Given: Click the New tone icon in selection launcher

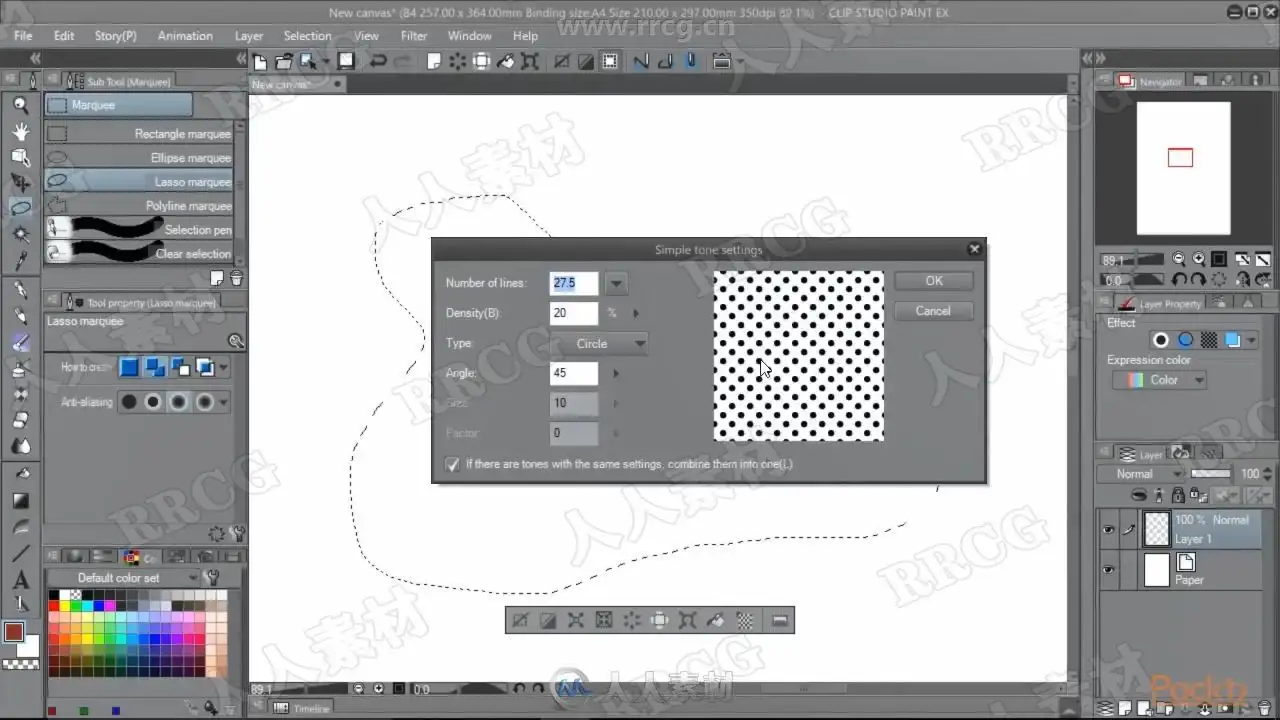Looking at the screenshot, I should 745,620.
